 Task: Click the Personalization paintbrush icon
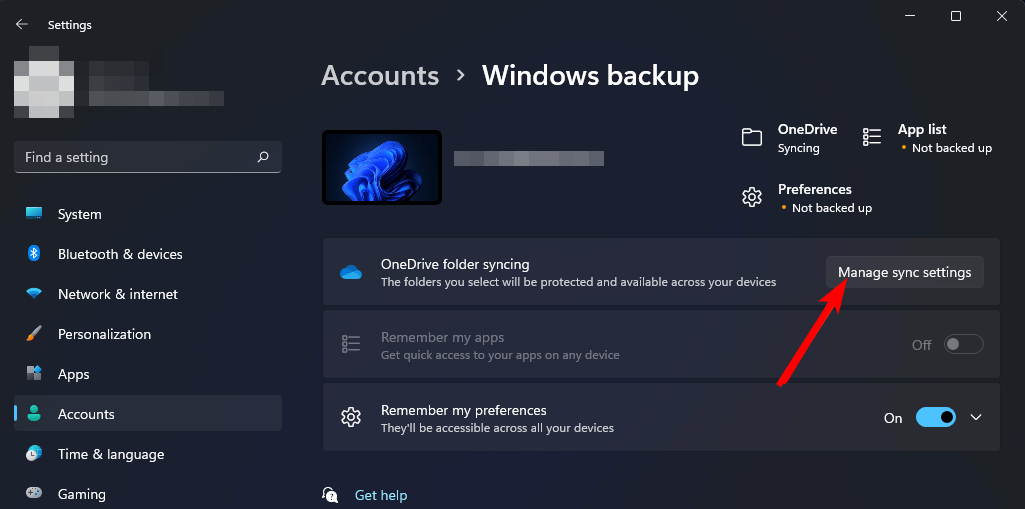(34, 334)
